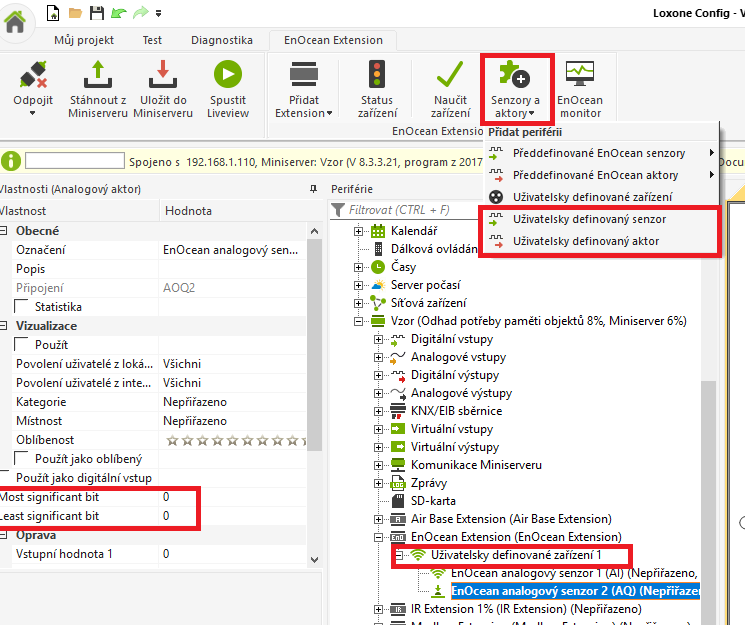Expand the Digitální vstupy tree node
This screenshot has height=625, width=745.
[379, 339]
